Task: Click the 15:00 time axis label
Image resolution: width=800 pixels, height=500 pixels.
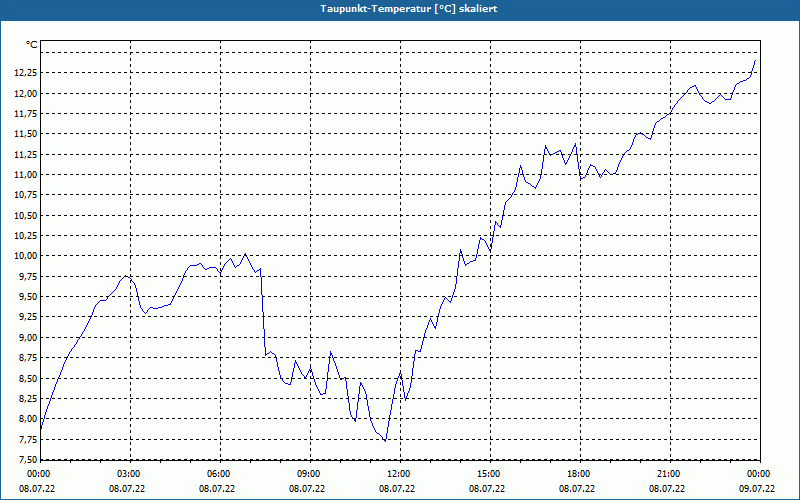Action: click(490, 474)
